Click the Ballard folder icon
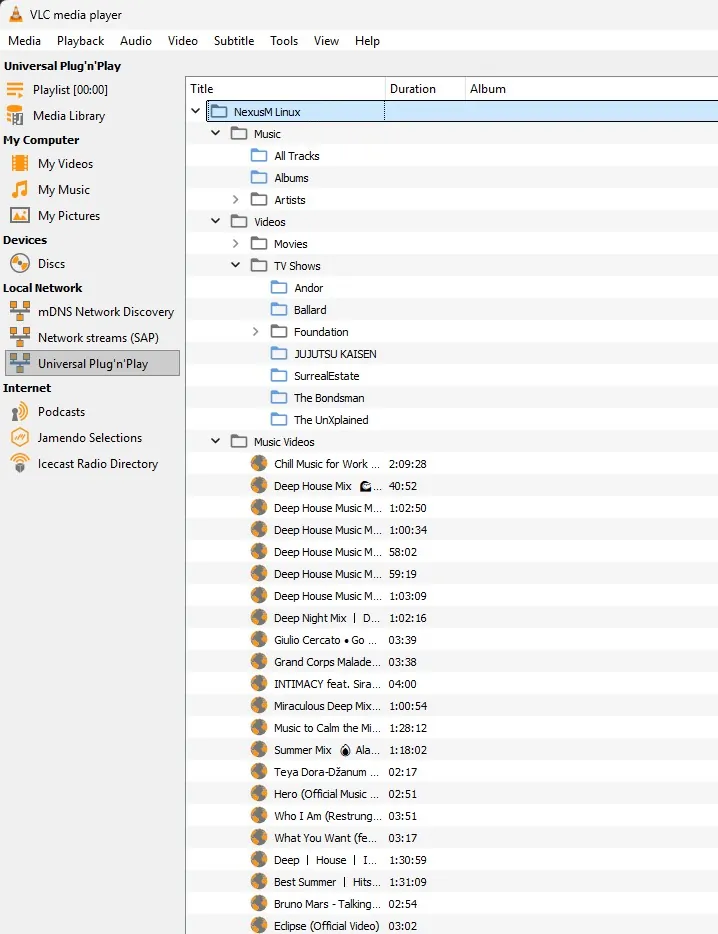 coord(279,310)
